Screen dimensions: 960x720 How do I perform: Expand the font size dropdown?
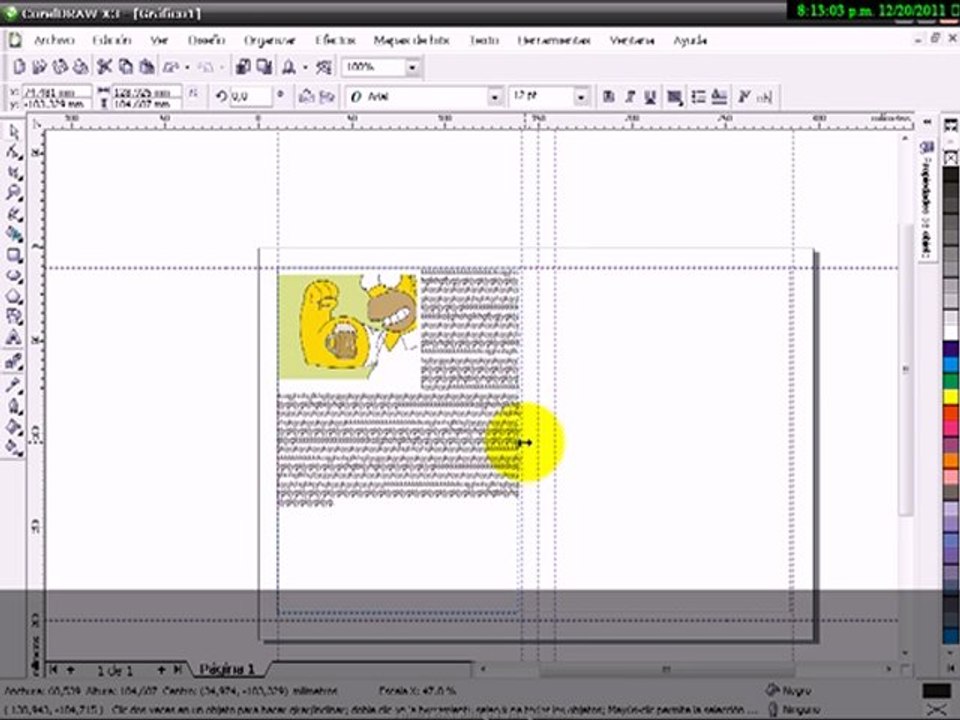coord(581,96)
